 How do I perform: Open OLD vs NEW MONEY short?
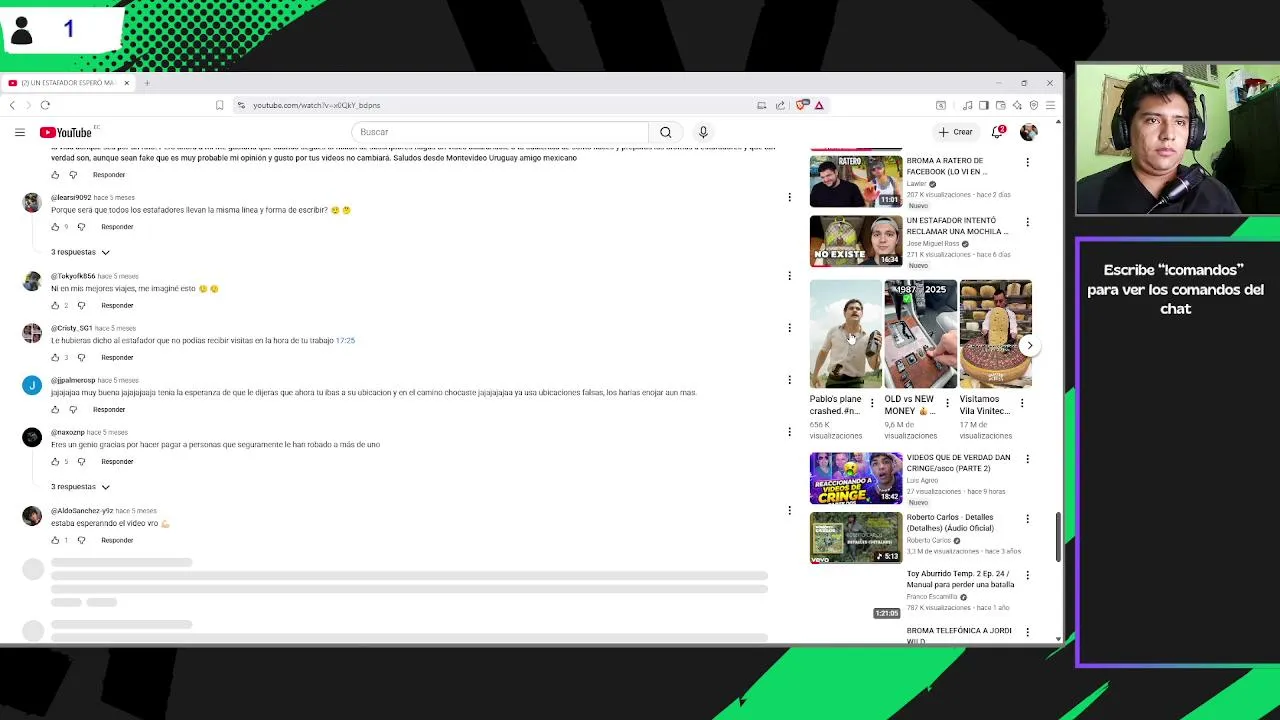click(920, 334)
